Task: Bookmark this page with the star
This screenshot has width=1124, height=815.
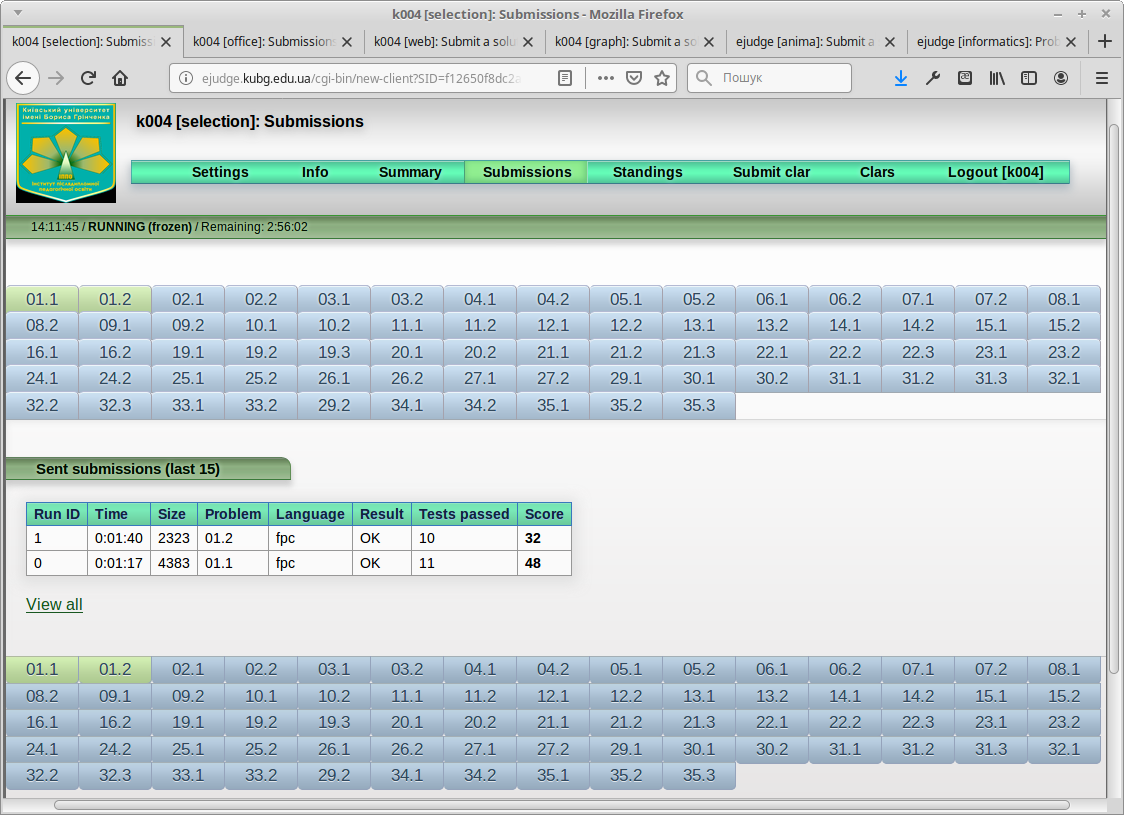Action: pyautogui.click(x=661, y=78)
